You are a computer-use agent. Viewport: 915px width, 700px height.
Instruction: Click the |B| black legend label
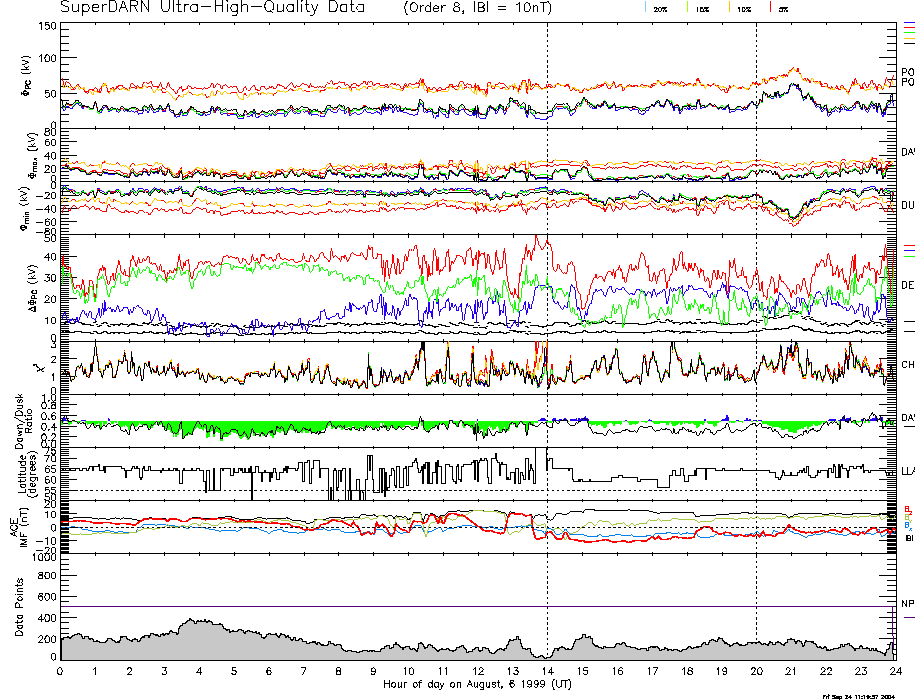908,537
